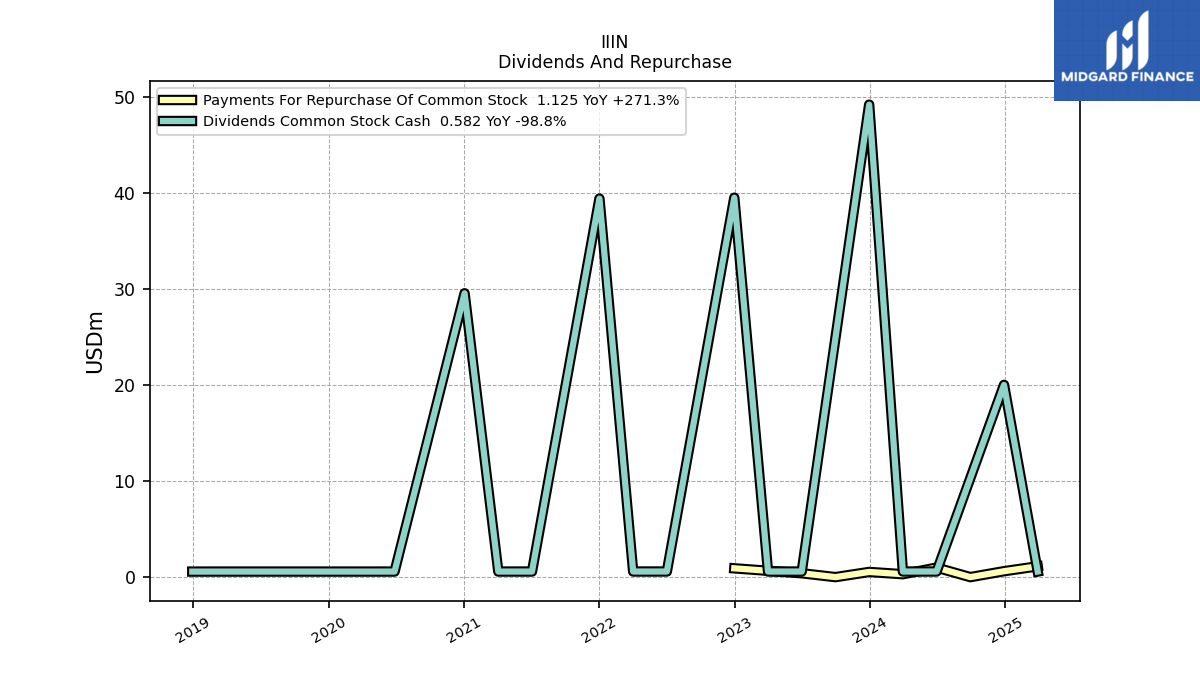The height and width of the screenshot is (675, 1200).
Task: Click the 2025 dividend peak near 20
Action: (1004, 386)
